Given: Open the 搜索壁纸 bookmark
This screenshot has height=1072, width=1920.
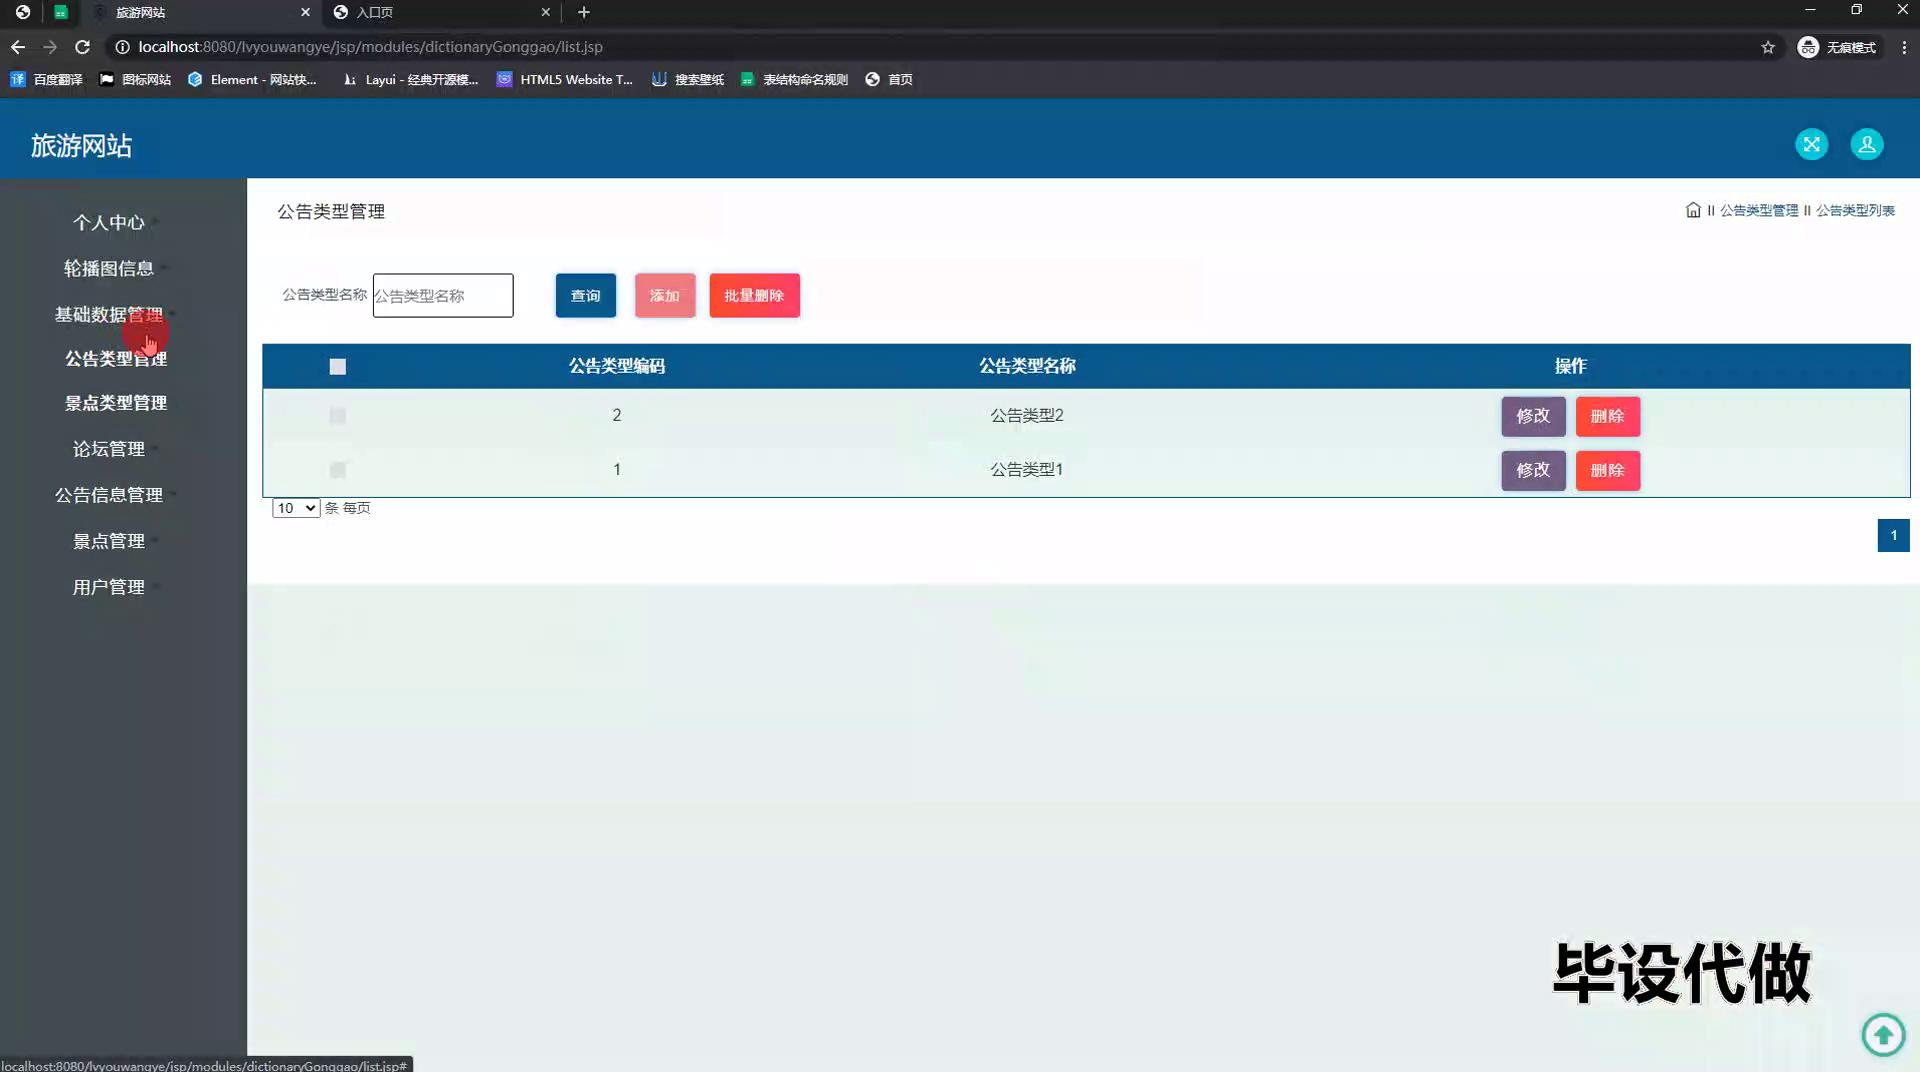Looking at the screenshot, I should click(688, 79).
